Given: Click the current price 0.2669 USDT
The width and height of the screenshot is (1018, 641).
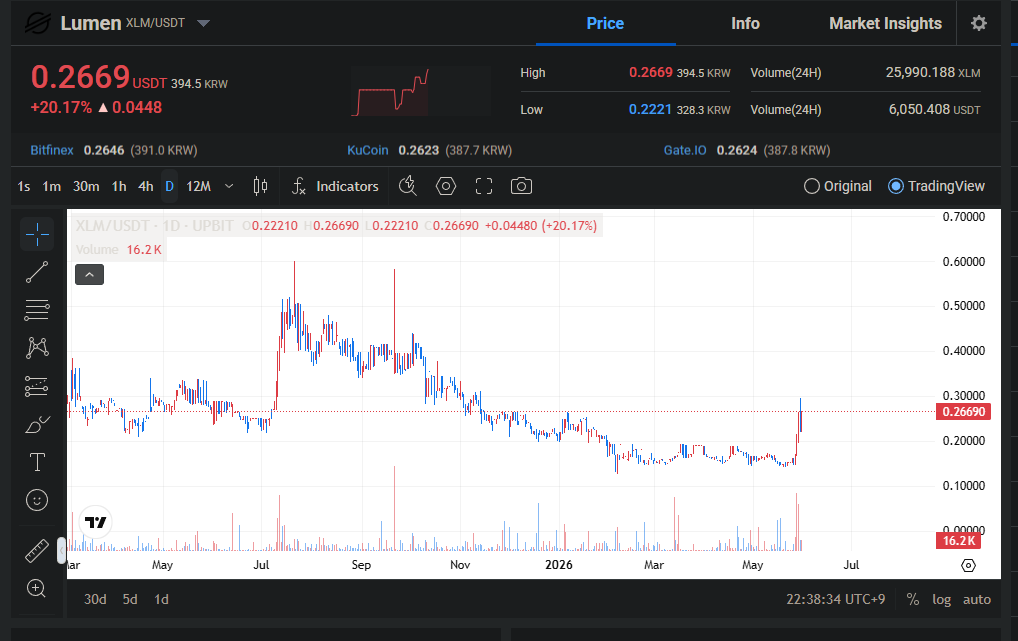Looking at the screenshot, I should click(x=99, y=78).
